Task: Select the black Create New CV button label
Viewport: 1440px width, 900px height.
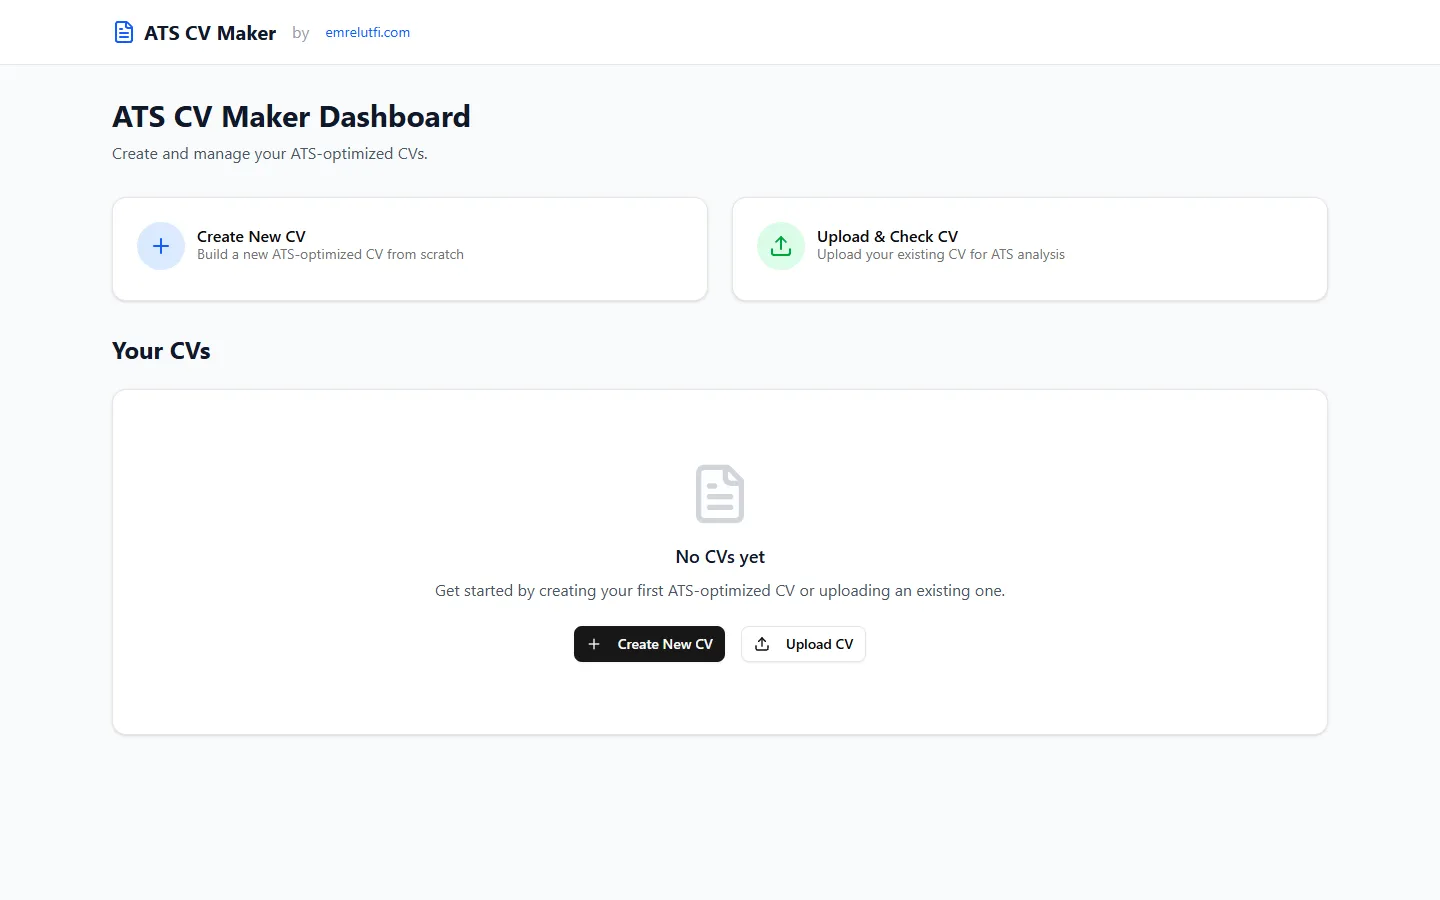Action: 665,644
